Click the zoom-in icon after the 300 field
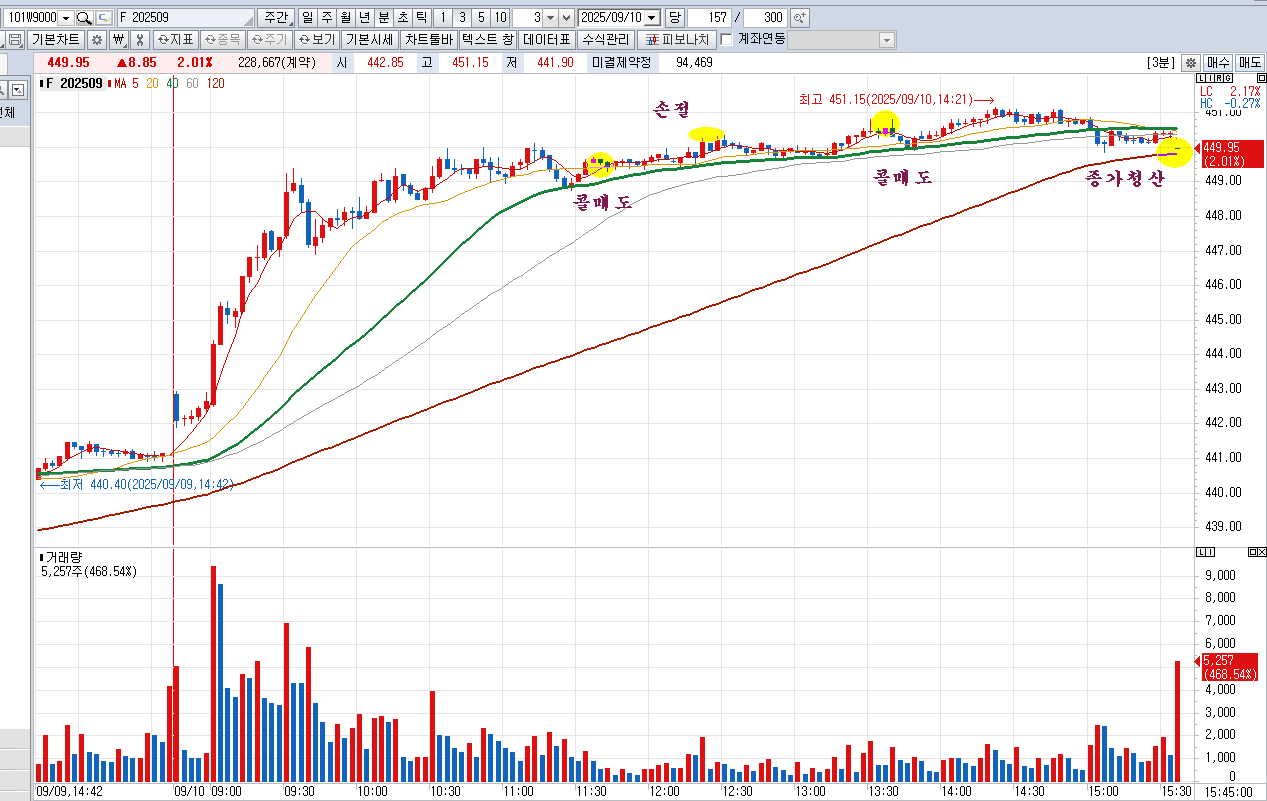This screenshot has height=801, width=1267. click(x=799, y=18)
